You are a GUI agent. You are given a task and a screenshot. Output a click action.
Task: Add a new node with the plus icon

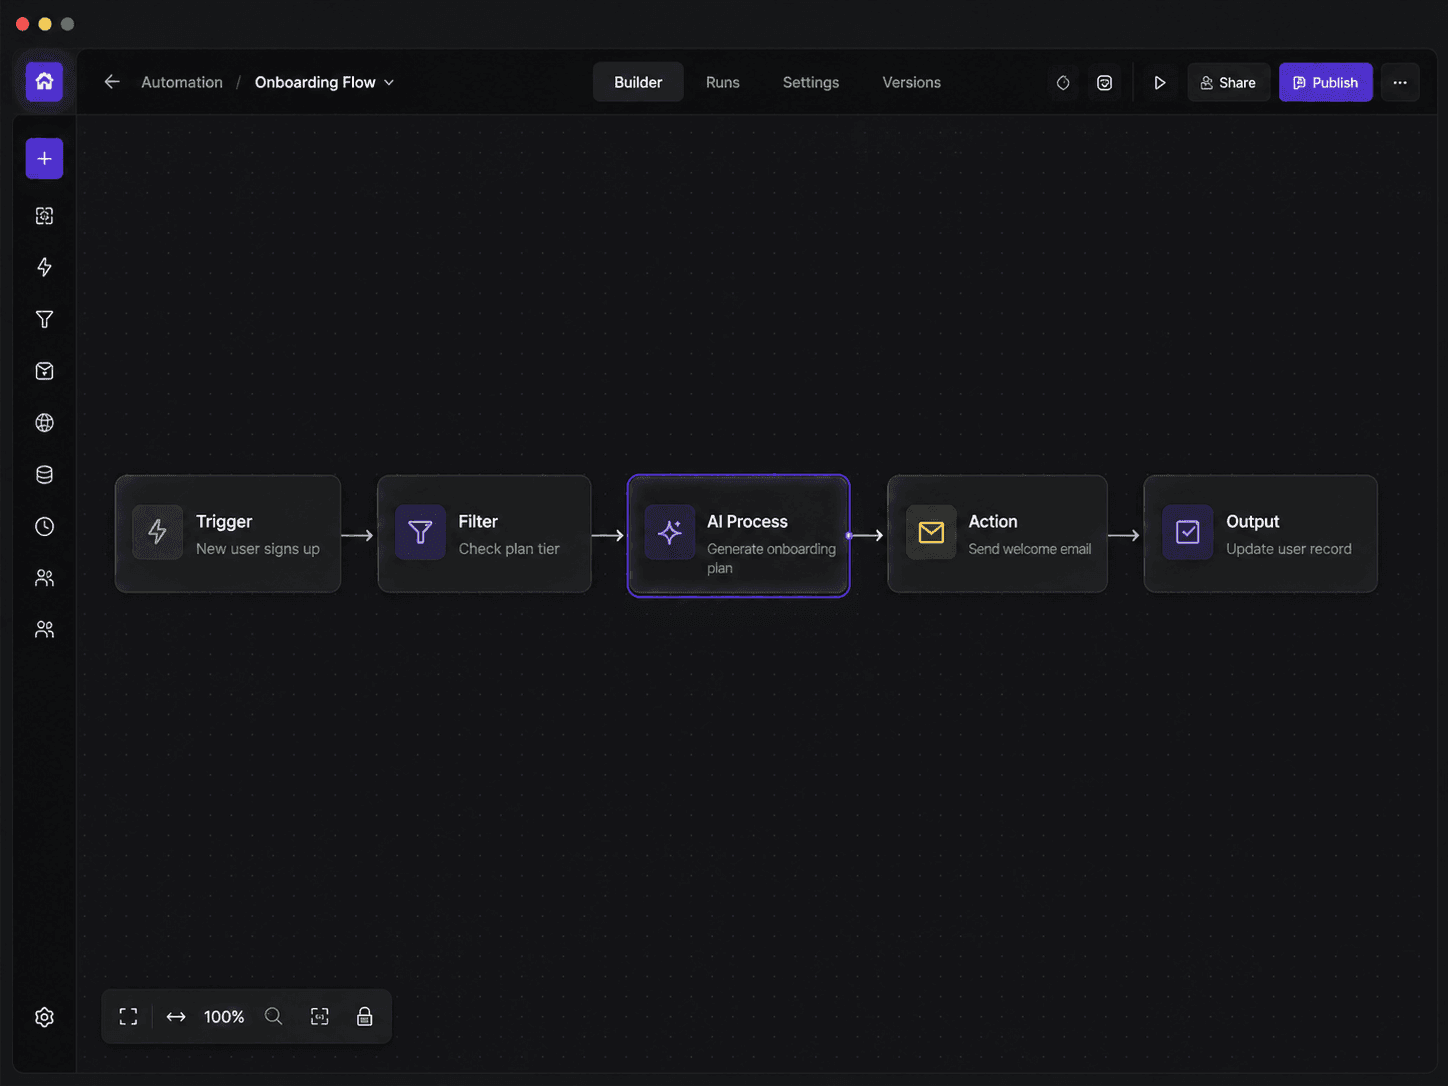point(44,158)
